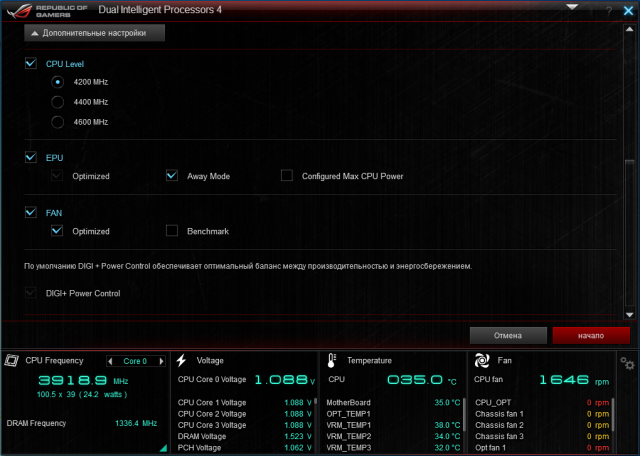Click the DRAM Frequency 1336.4 MHz value

click(136, 423)
